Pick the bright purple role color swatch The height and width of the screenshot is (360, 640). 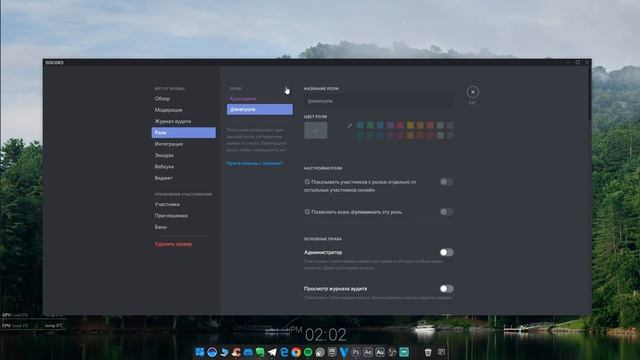[390, 125]
